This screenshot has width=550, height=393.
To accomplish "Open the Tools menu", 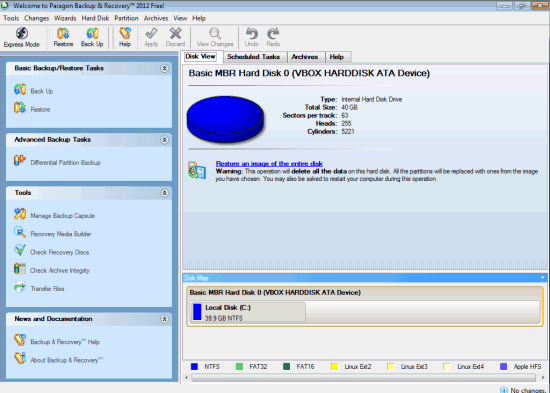I will pos(11,18).
